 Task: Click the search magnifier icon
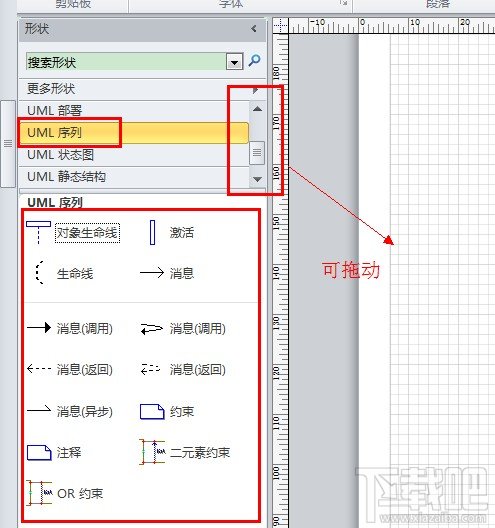(x=255, y=61)
